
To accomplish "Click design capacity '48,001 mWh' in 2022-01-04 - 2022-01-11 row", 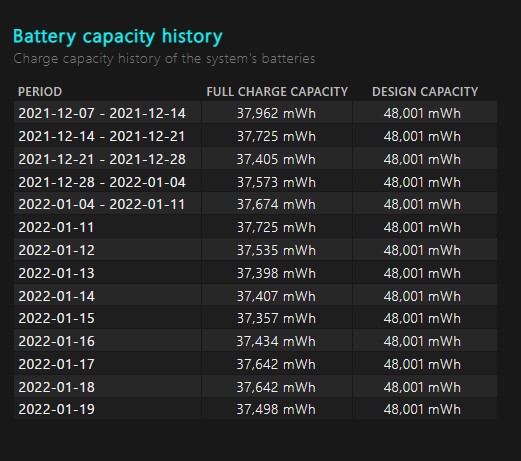I will pyautogui.click(x=422, y=204).
